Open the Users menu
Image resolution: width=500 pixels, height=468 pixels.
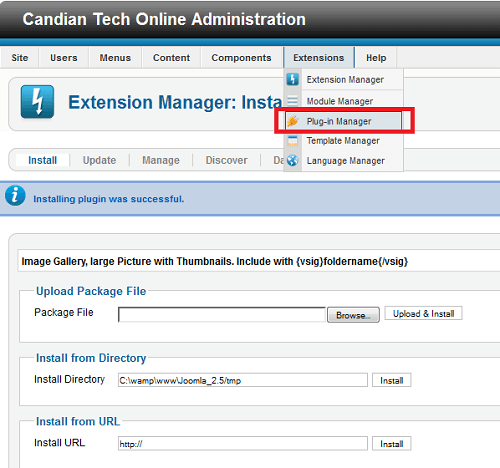pos(64,58)
